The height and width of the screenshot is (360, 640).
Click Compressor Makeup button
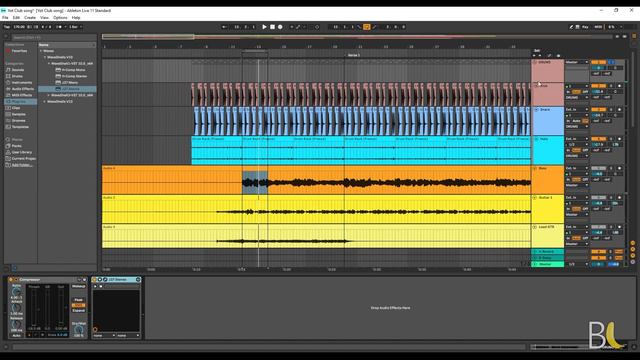[78, 286]
